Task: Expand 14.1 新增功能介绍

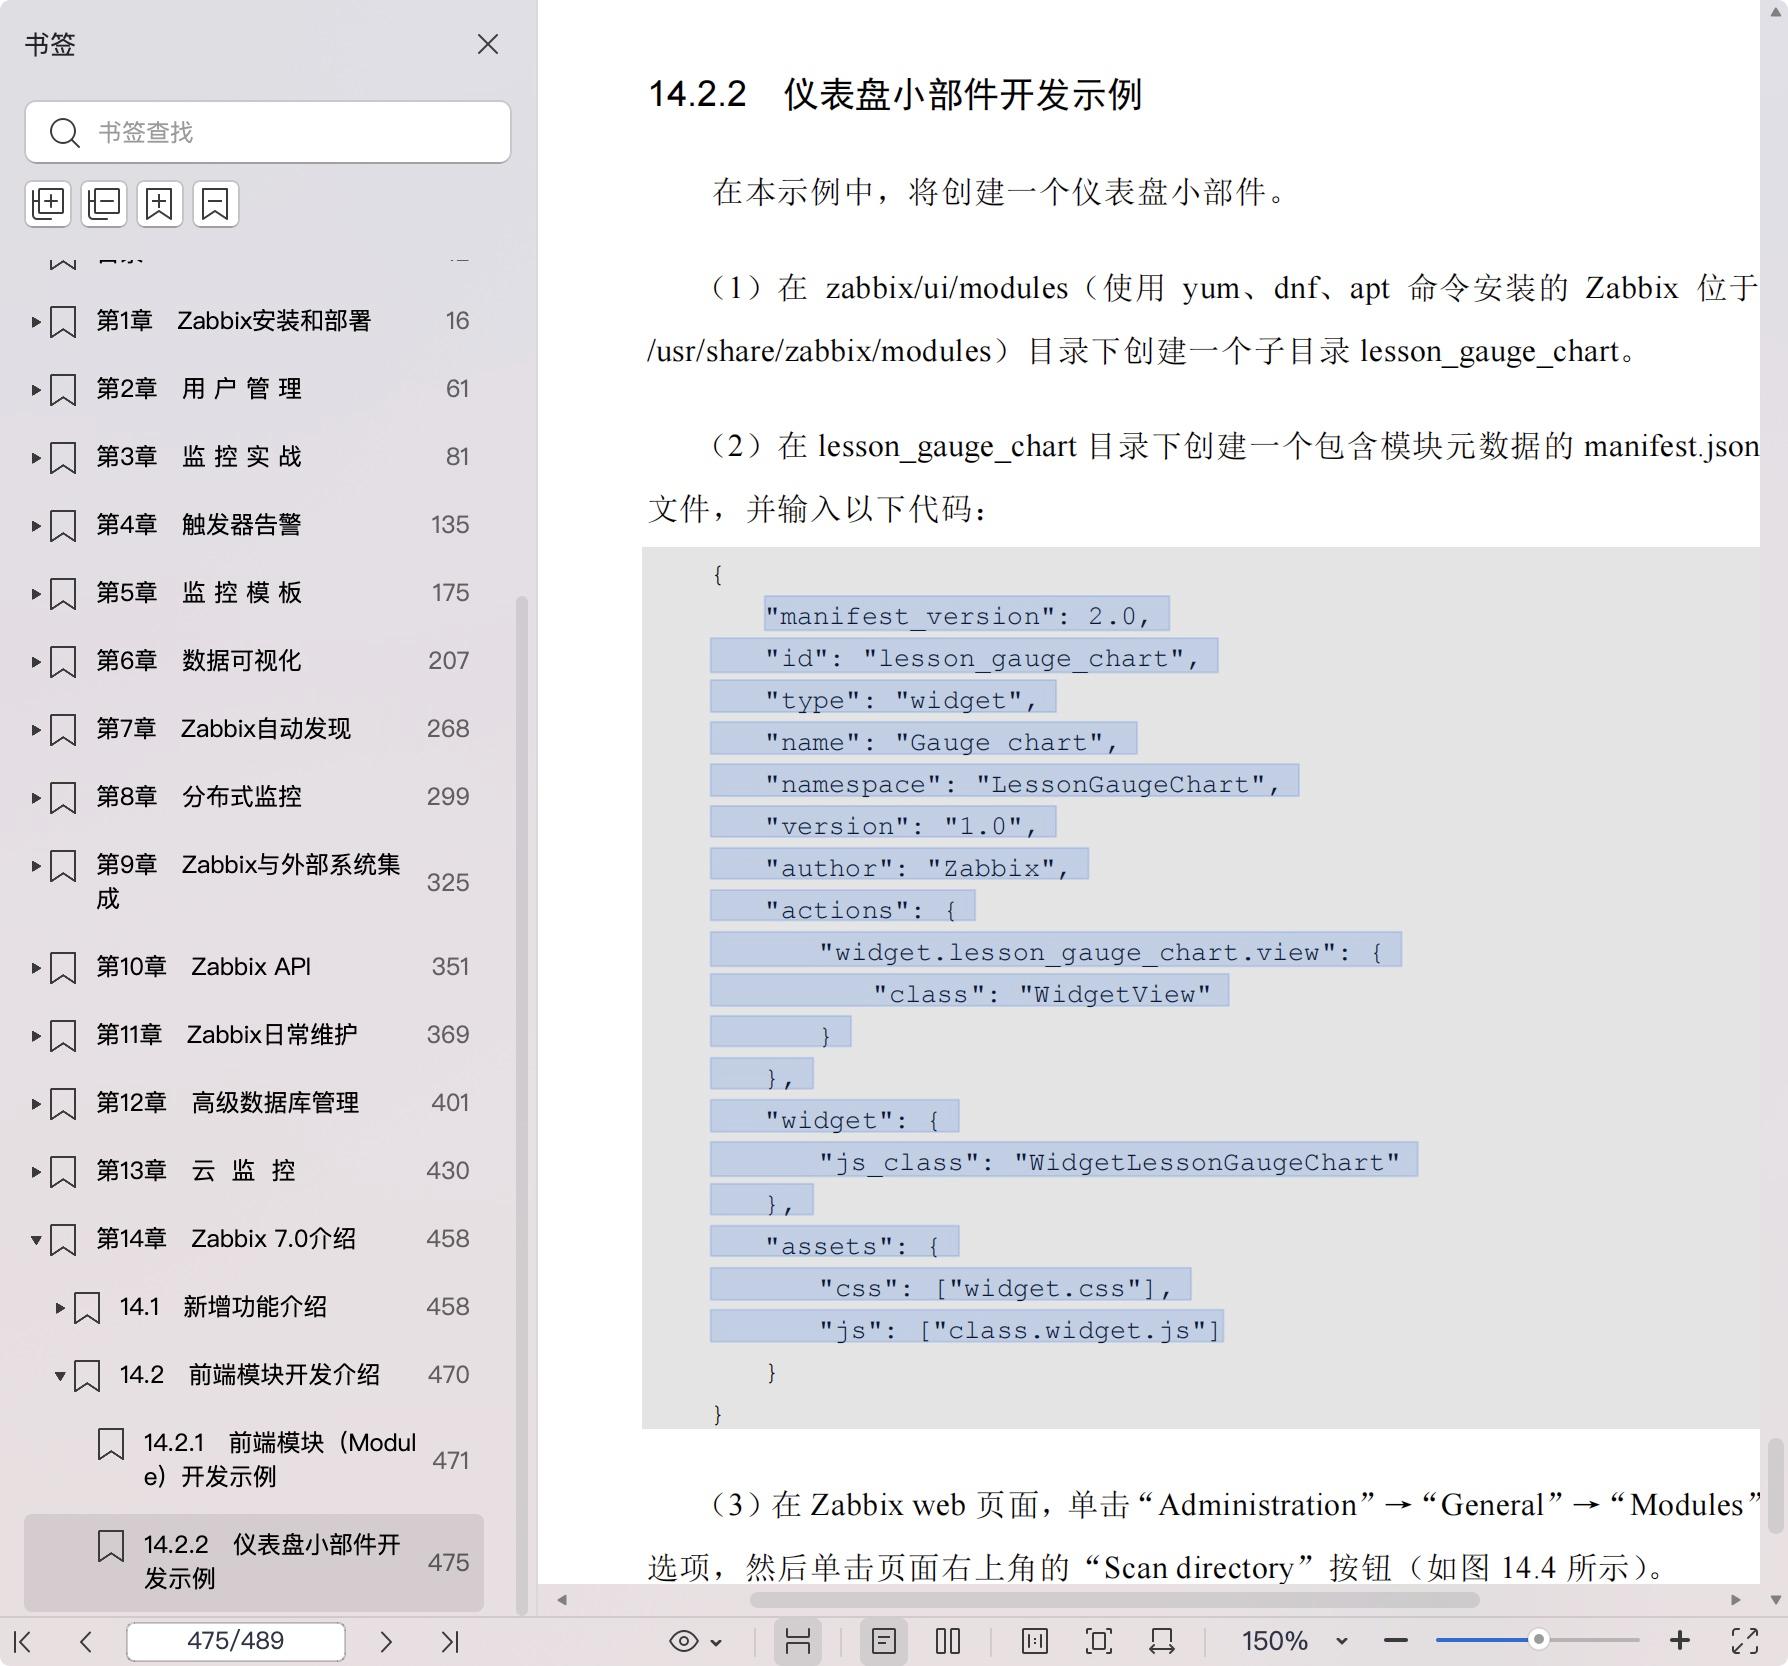Action: [60, 1308]
